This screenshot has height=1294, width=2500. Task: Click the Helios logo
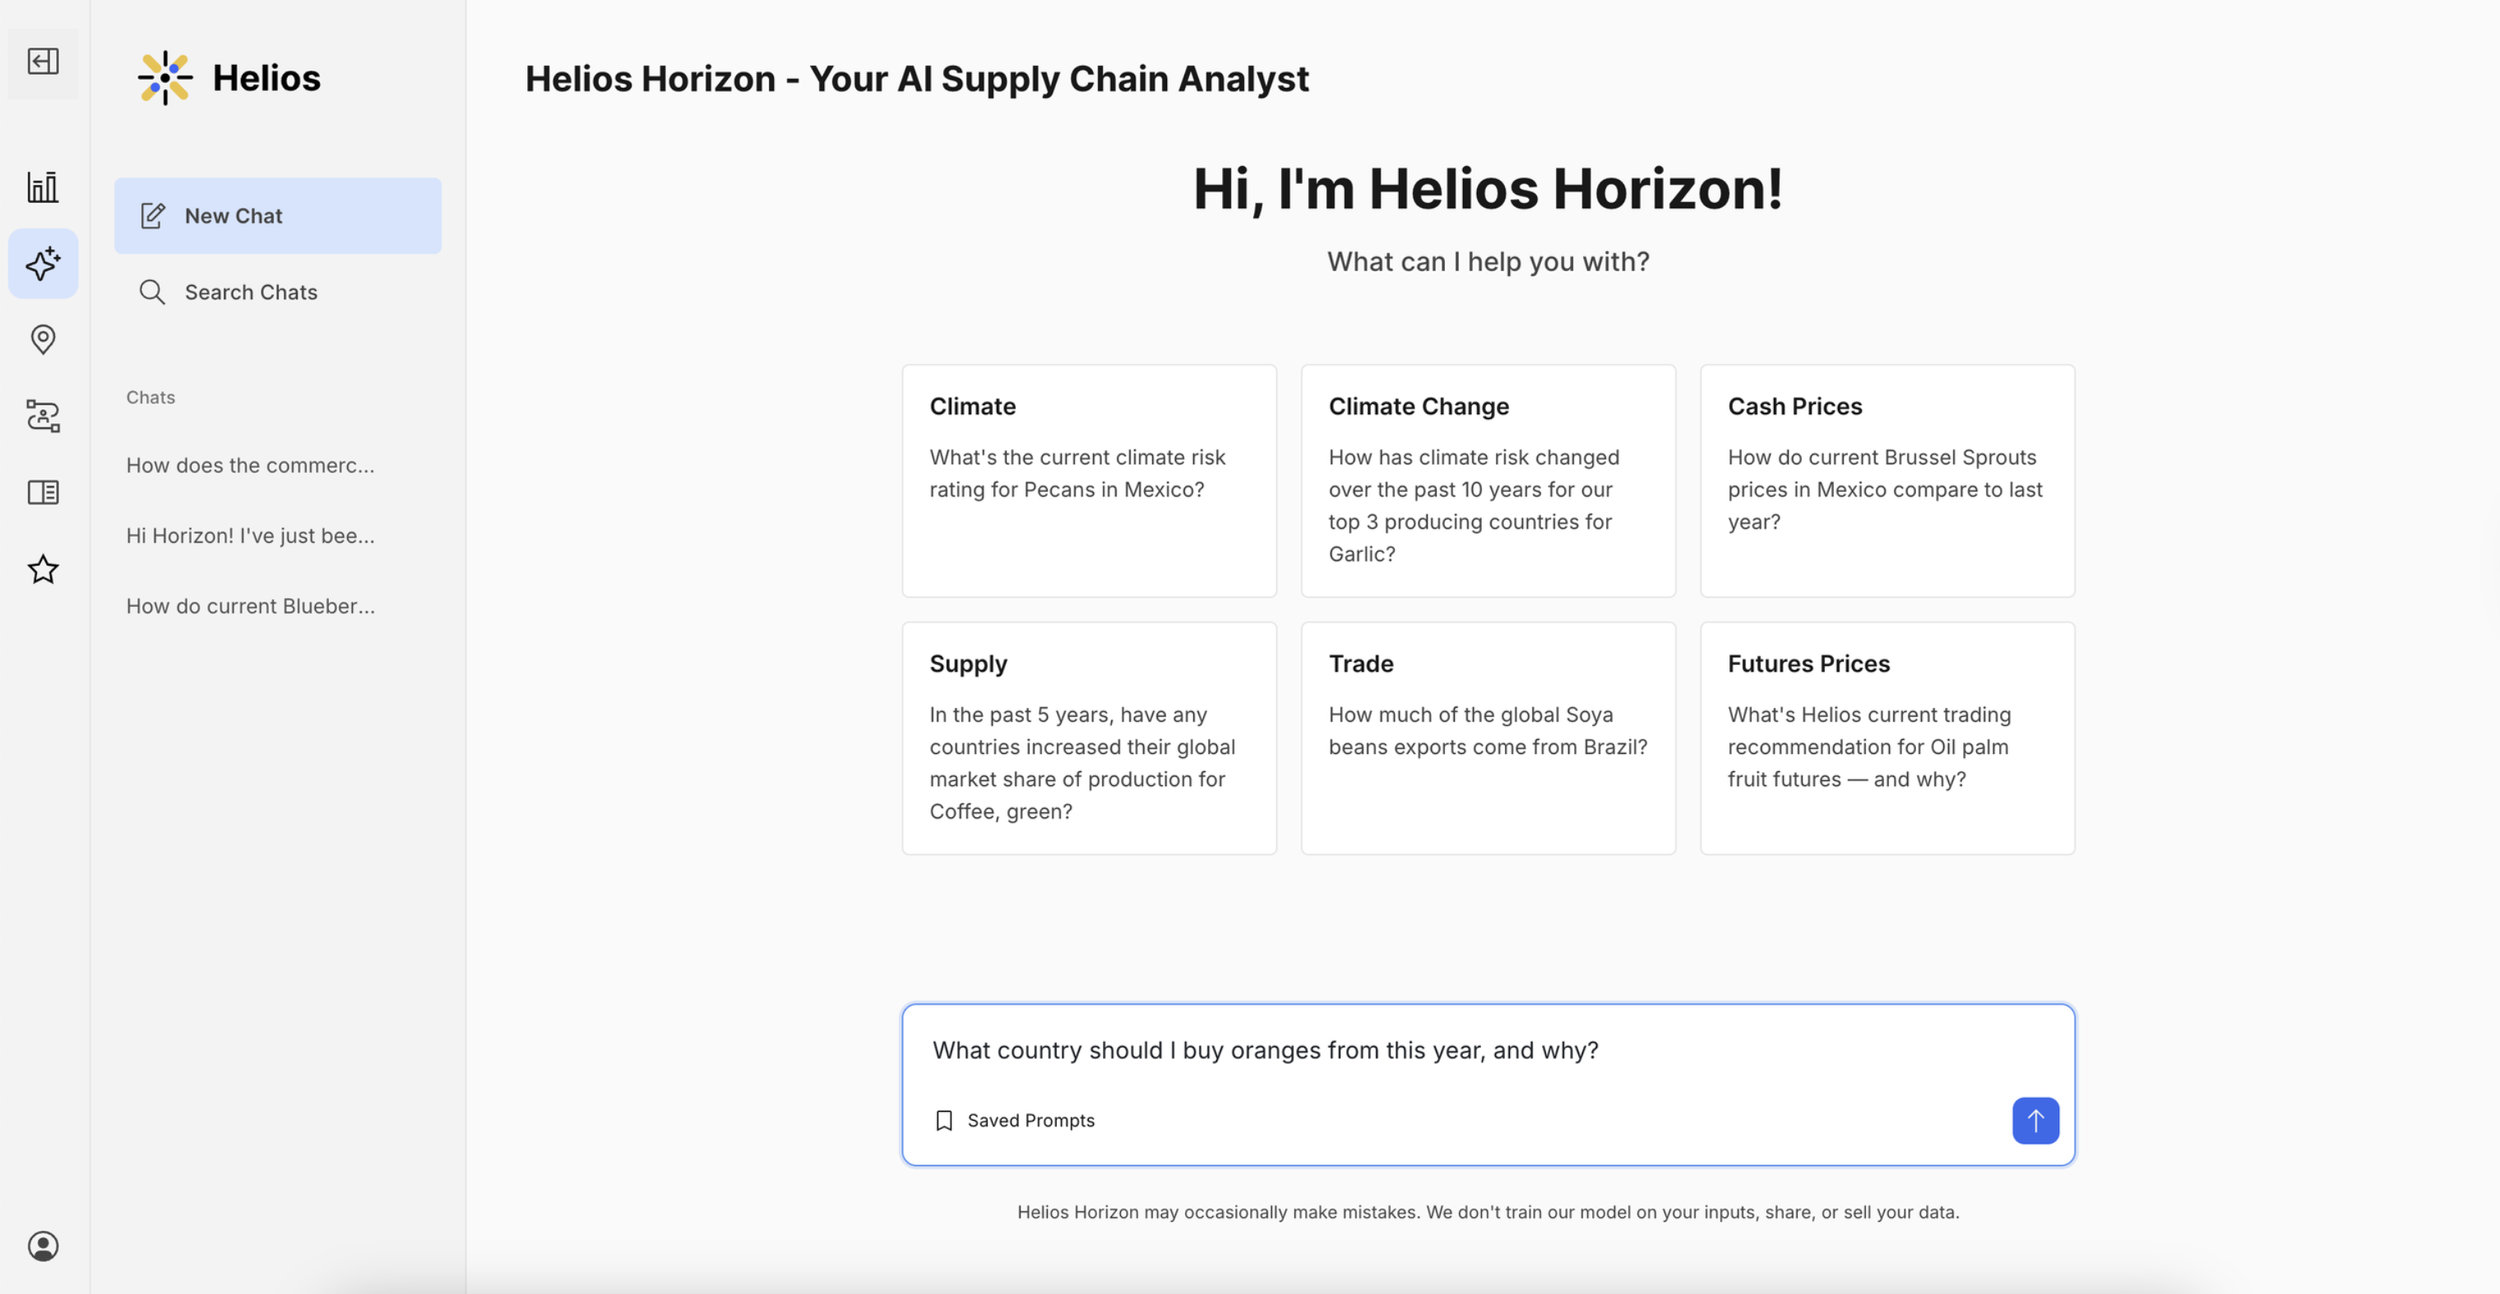point(229,78)
